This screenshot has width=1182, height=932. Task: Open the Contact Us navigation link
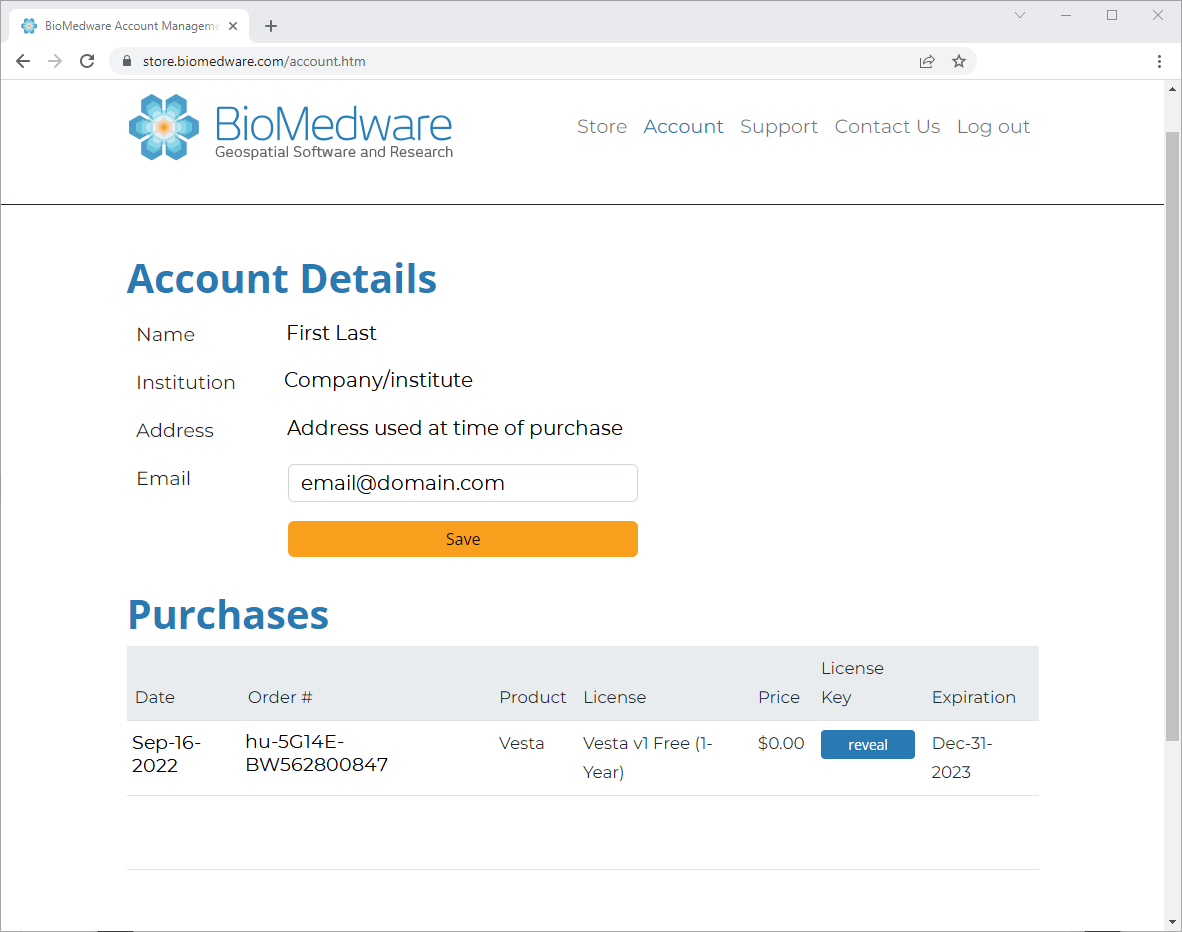[887, 127]
